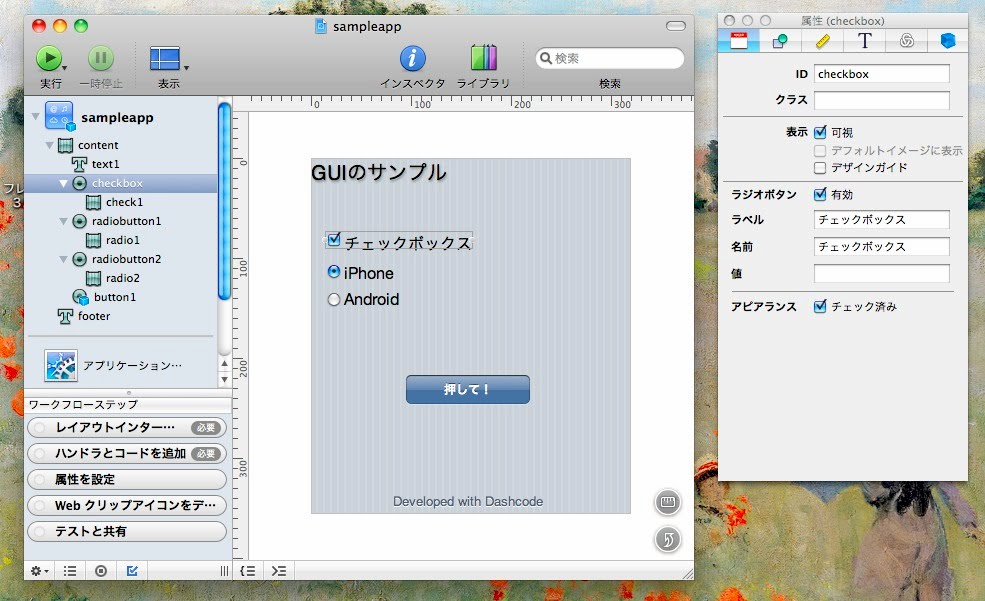
Task: Open the blue cube Behaviors inspector tab
Action: 947,41
